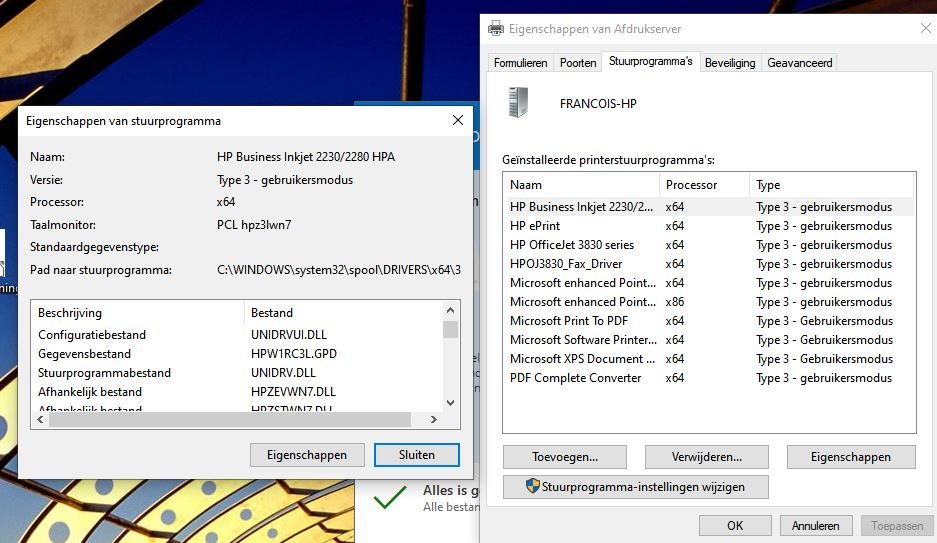The image size is (937, 543).
Task: Click the FRANCOIS-HP server computer icon
Action: pos(518,102)
